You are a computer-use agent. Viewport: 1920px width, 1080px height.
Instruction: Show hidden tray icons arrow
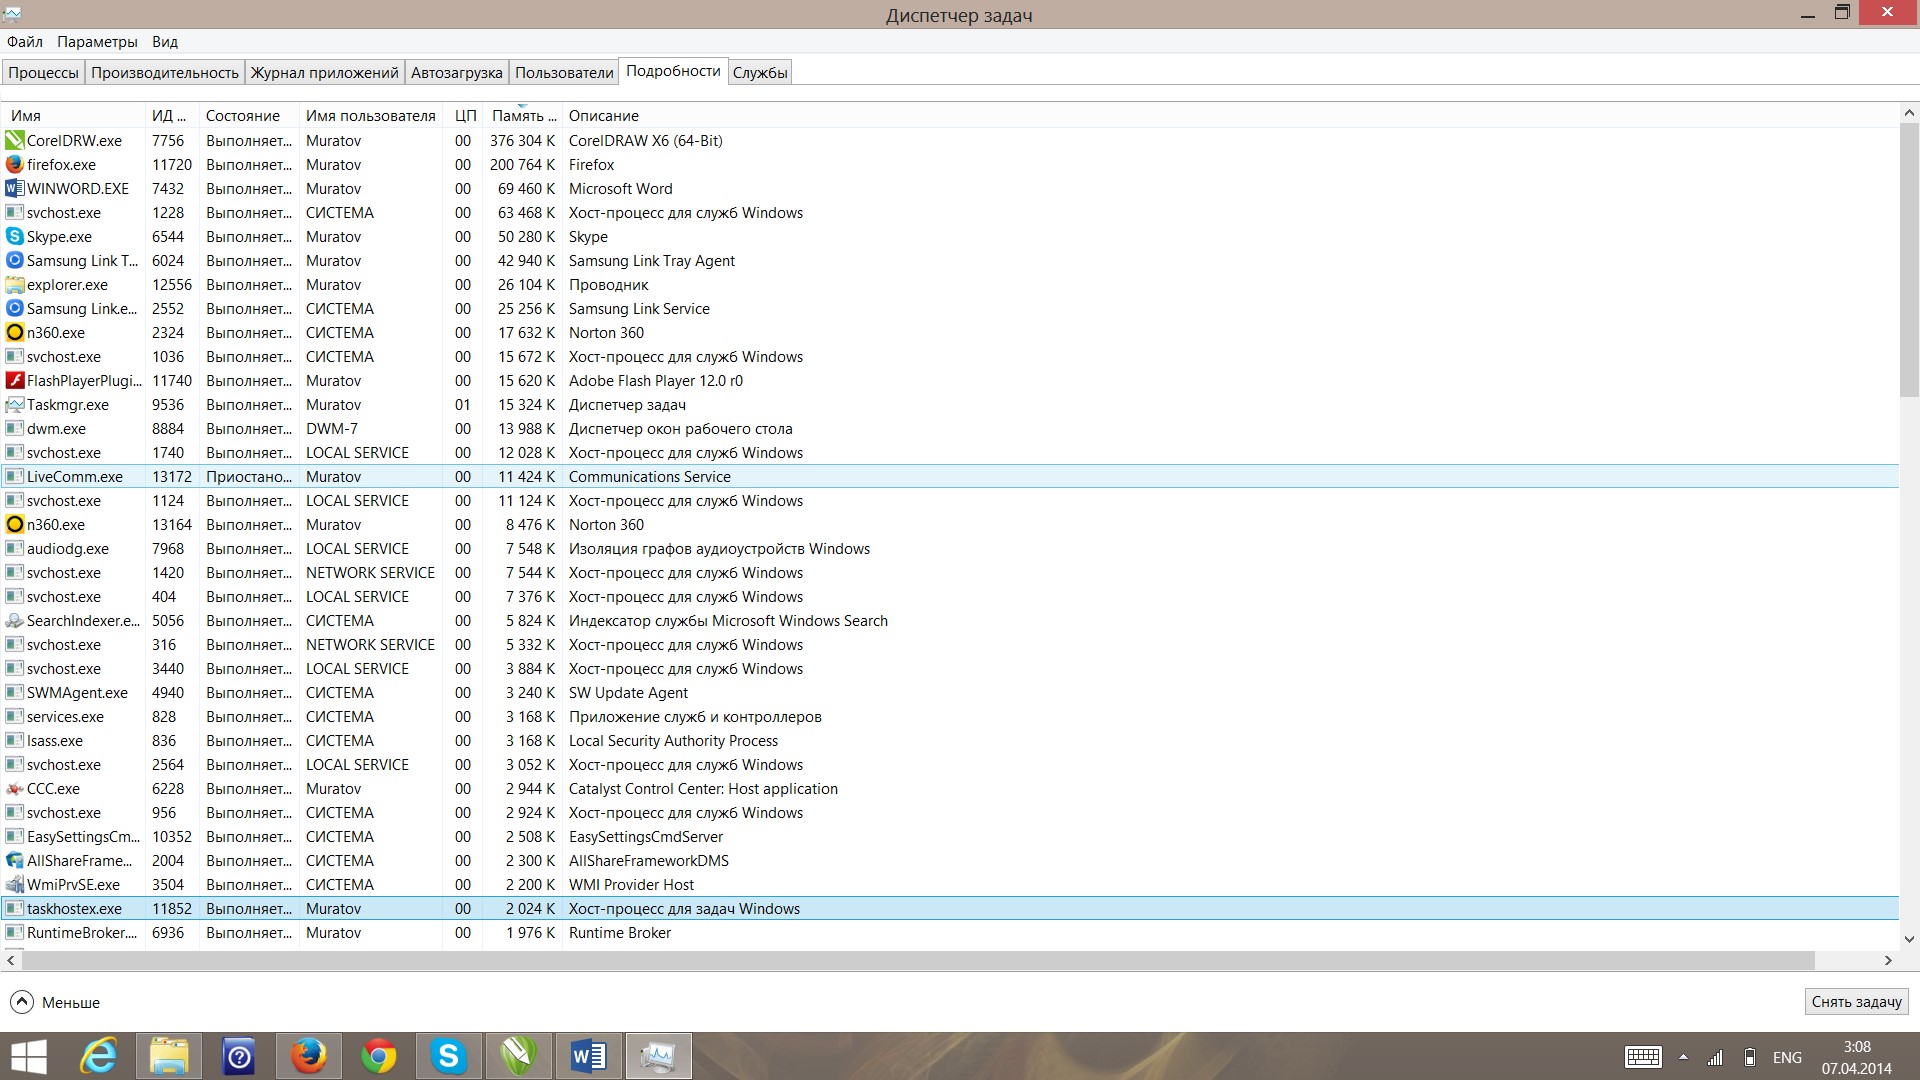click(1683, 1057)
